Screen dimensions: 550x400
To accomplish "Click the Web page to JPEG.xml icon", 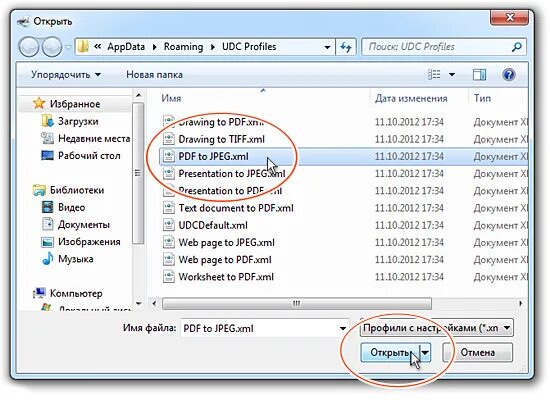I will click(x=169, y=242).
